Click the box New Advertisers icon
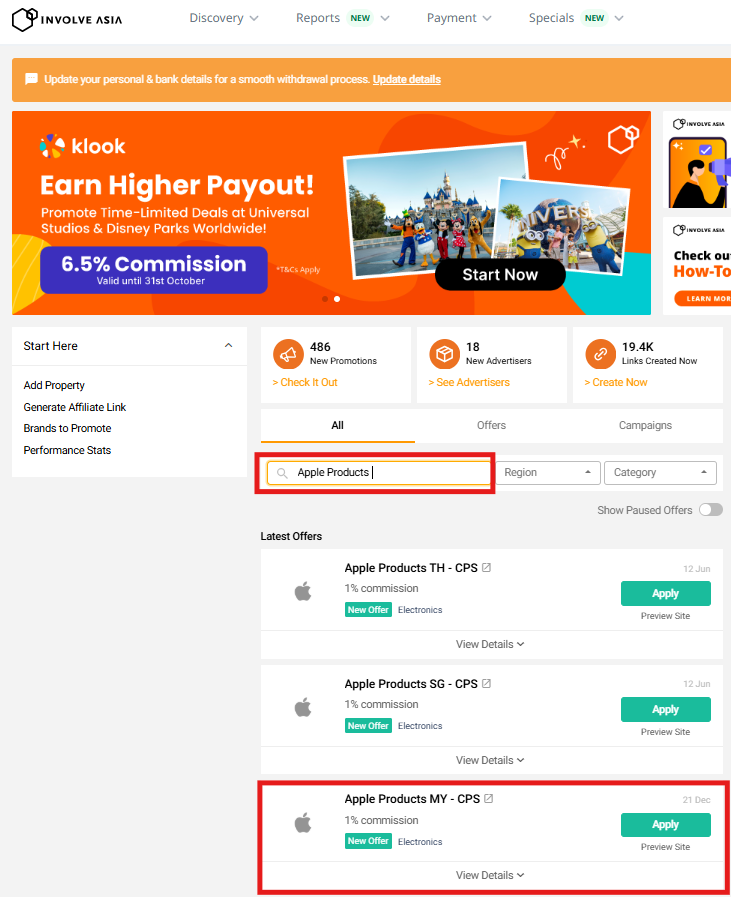The height and width of the screenshot is (897, 731). pos(444,354)
